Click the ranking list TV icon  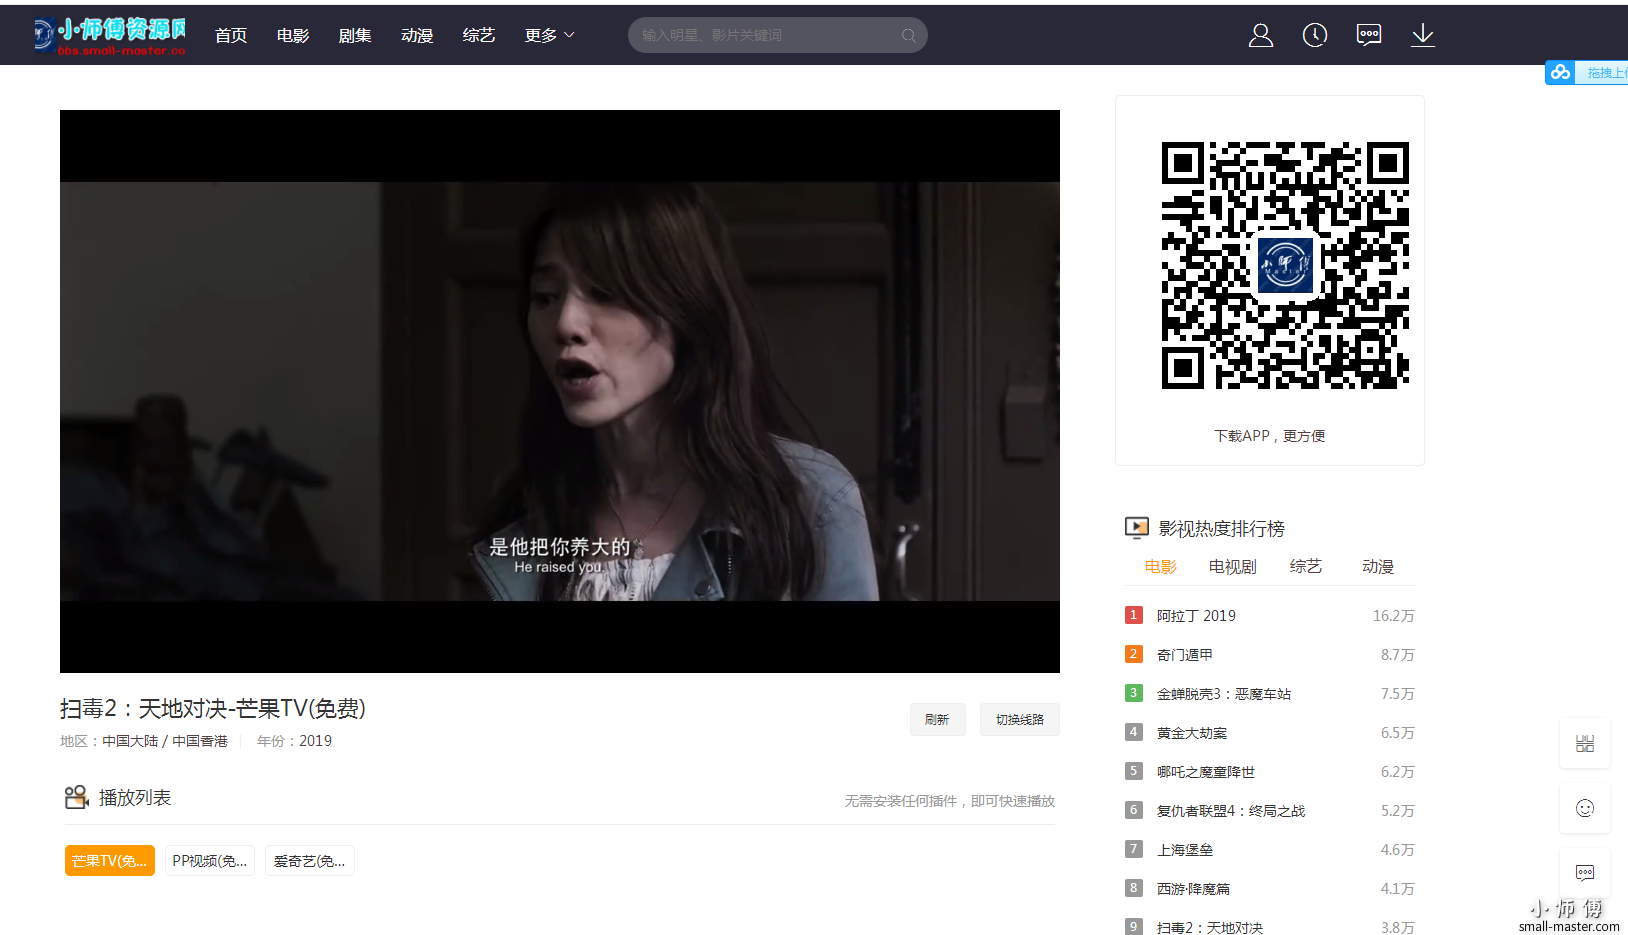click(1137, 528)
